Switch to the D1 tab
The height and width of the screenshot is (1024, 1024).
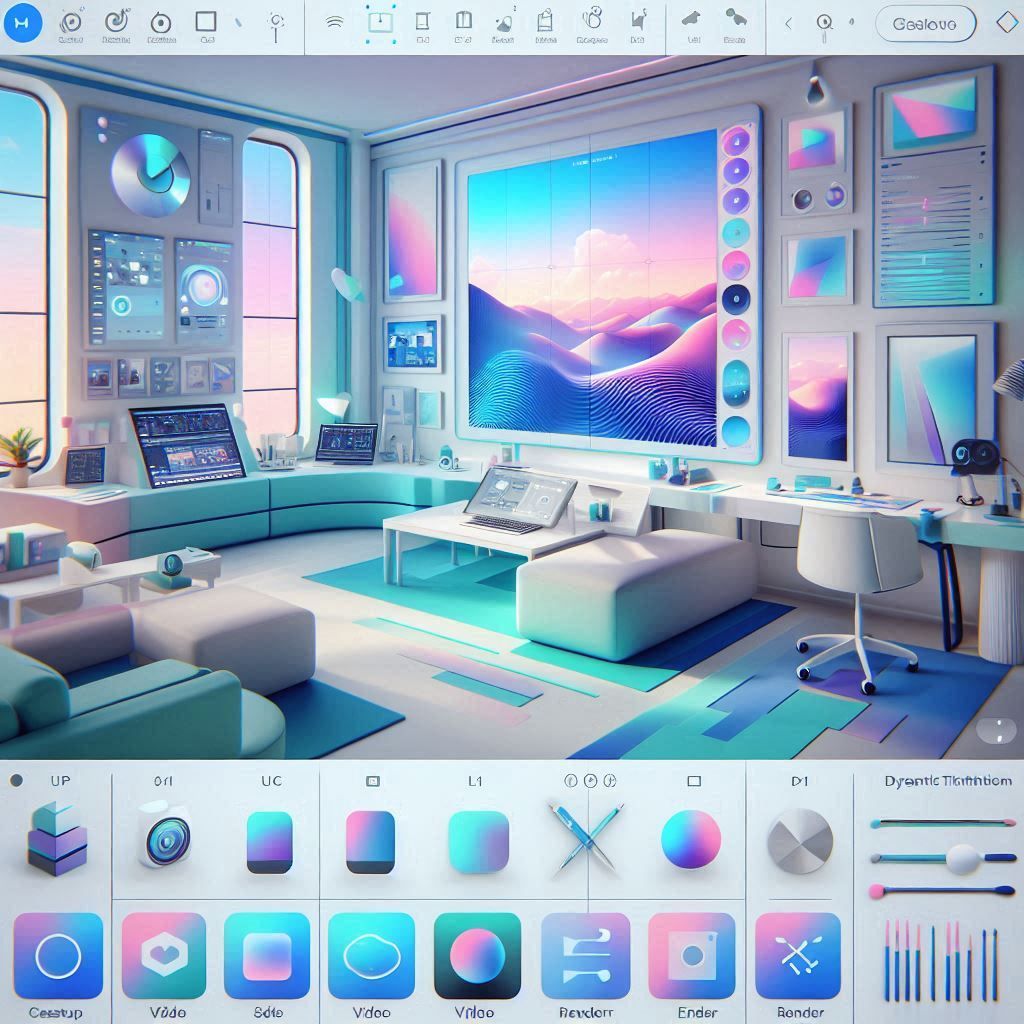[x=800, y=780]
